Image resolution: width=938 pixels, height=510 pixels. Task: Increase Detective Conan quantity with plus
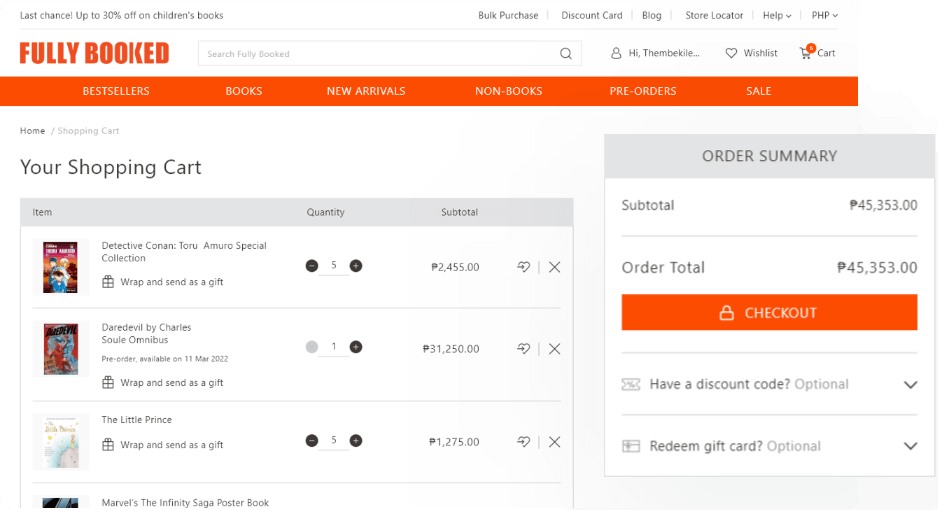pos(356,266)
